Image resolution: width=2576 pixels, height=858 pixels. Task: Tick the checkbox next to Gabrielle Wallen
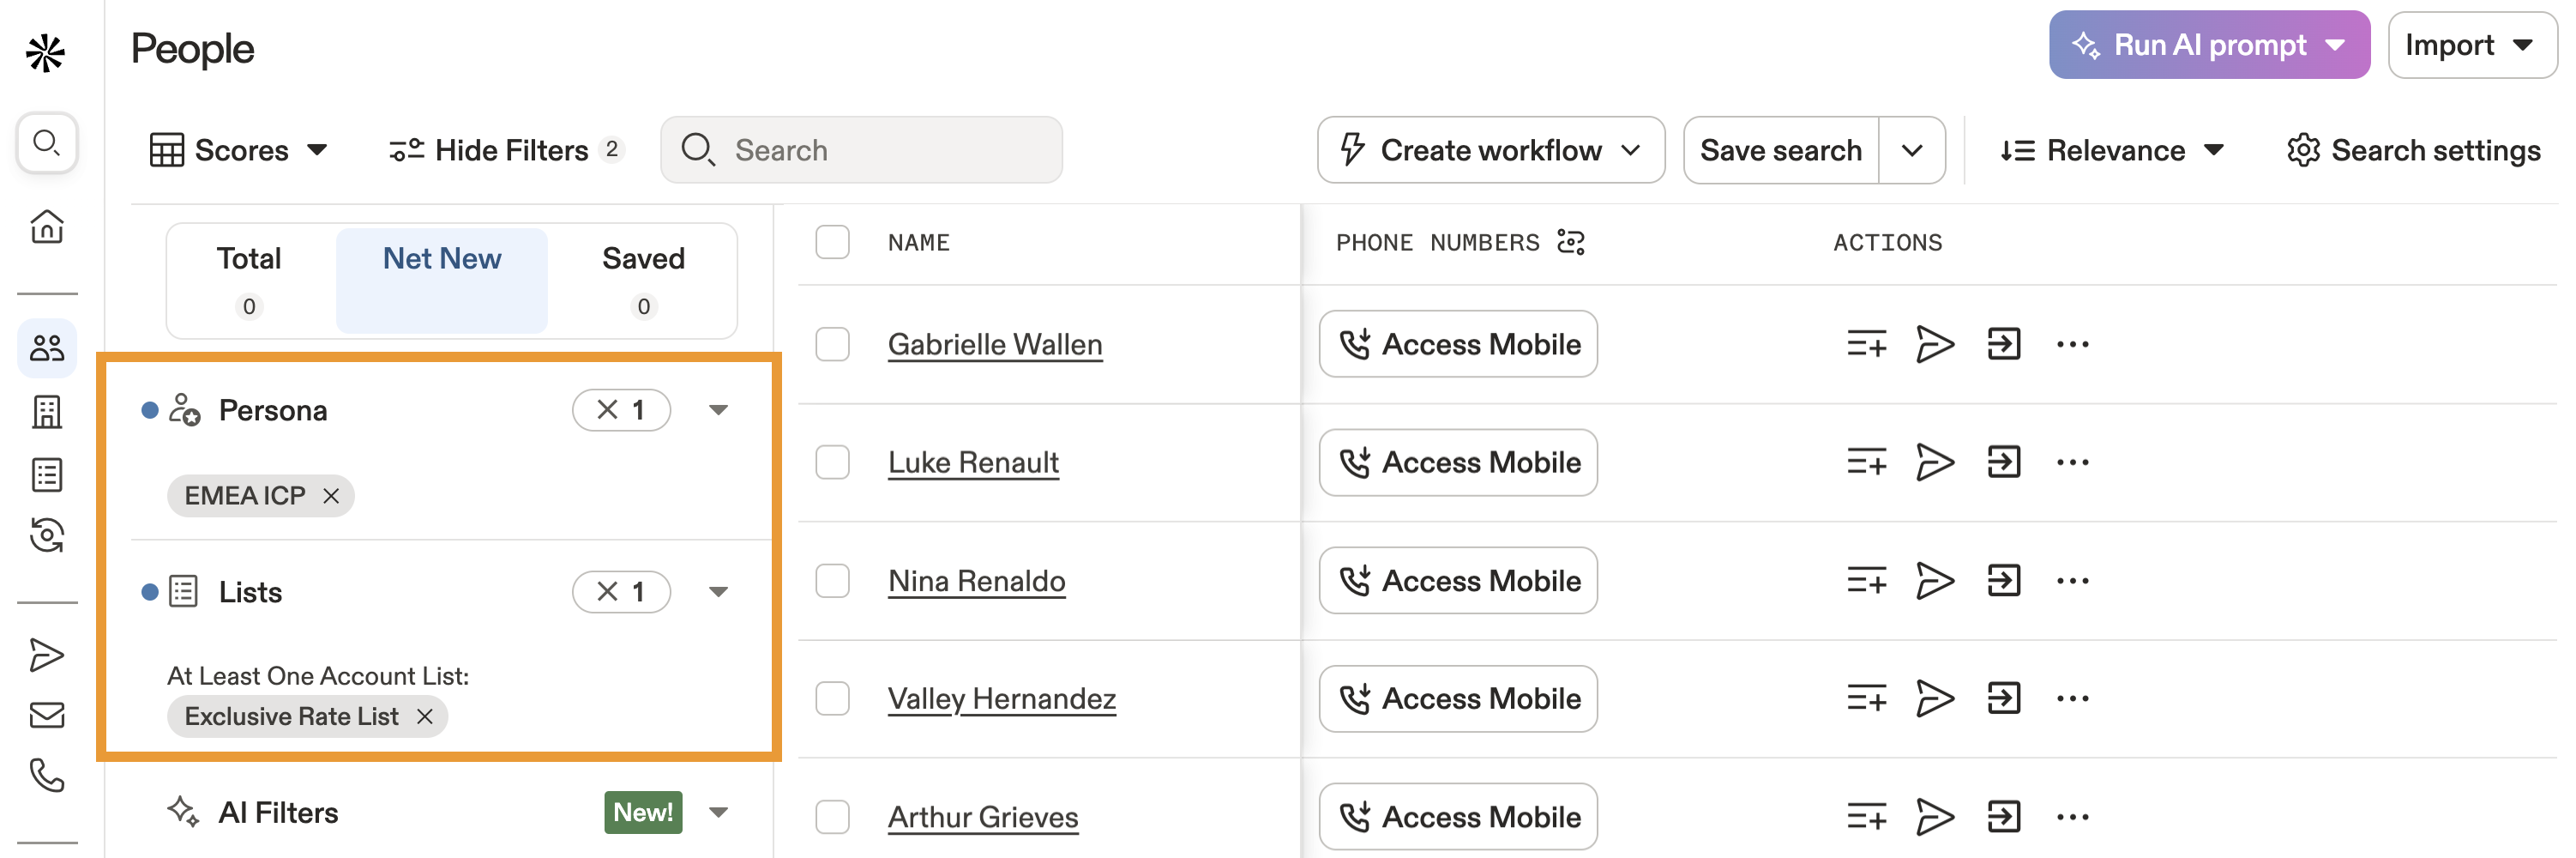[832, 344]
